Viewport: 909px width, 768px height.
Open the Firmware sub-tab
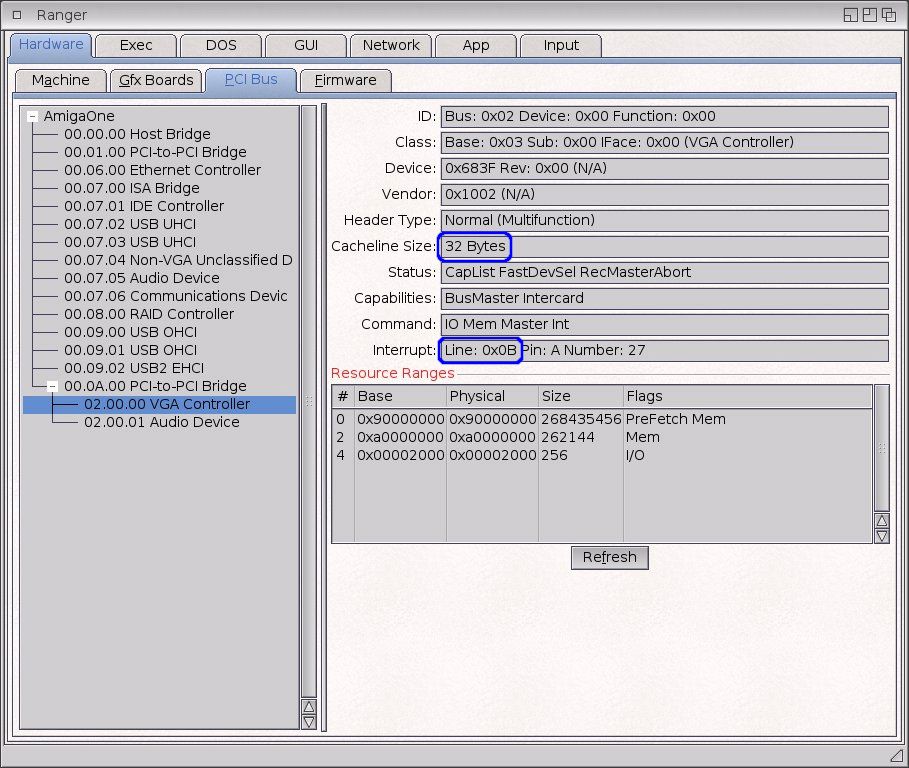346,80
